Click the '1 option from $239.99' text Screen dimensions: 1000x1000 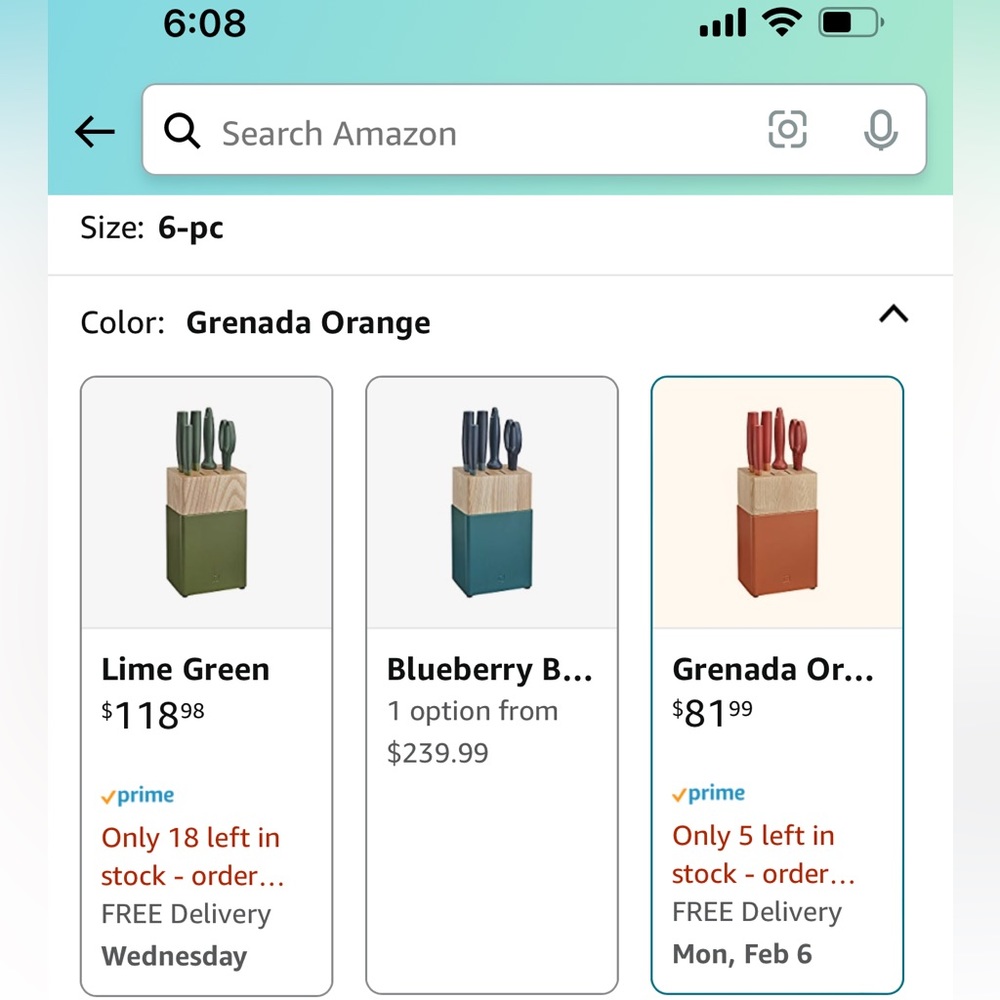point(472,732)
